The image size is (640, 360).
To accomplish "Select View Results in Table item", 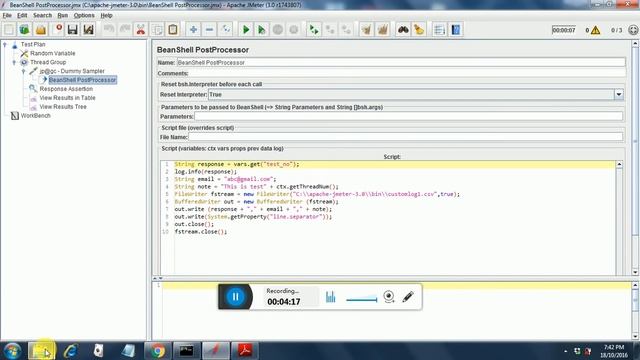I will pos(67,98).
